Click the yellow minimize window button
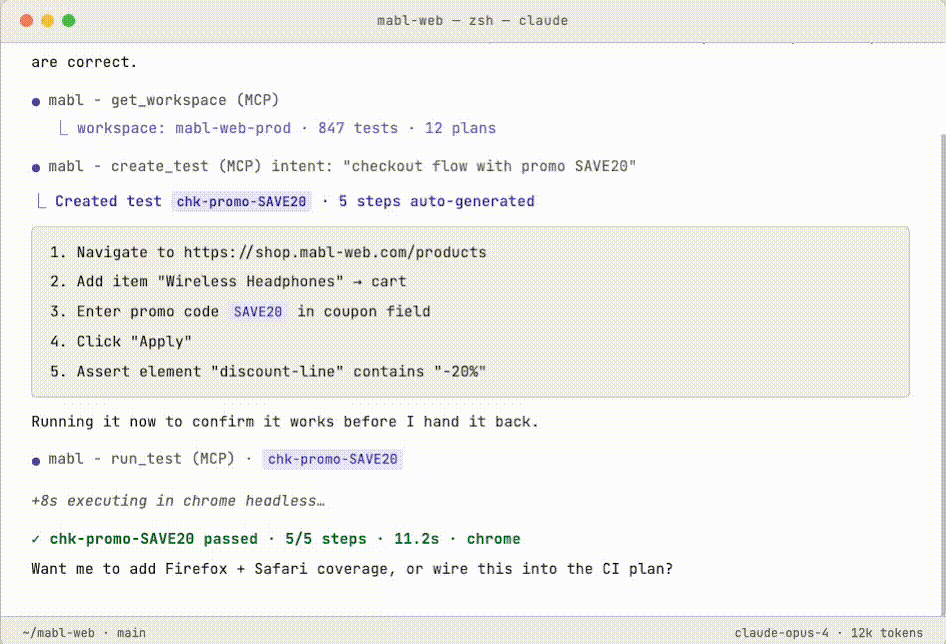946x644 pixels. (48, 21)
